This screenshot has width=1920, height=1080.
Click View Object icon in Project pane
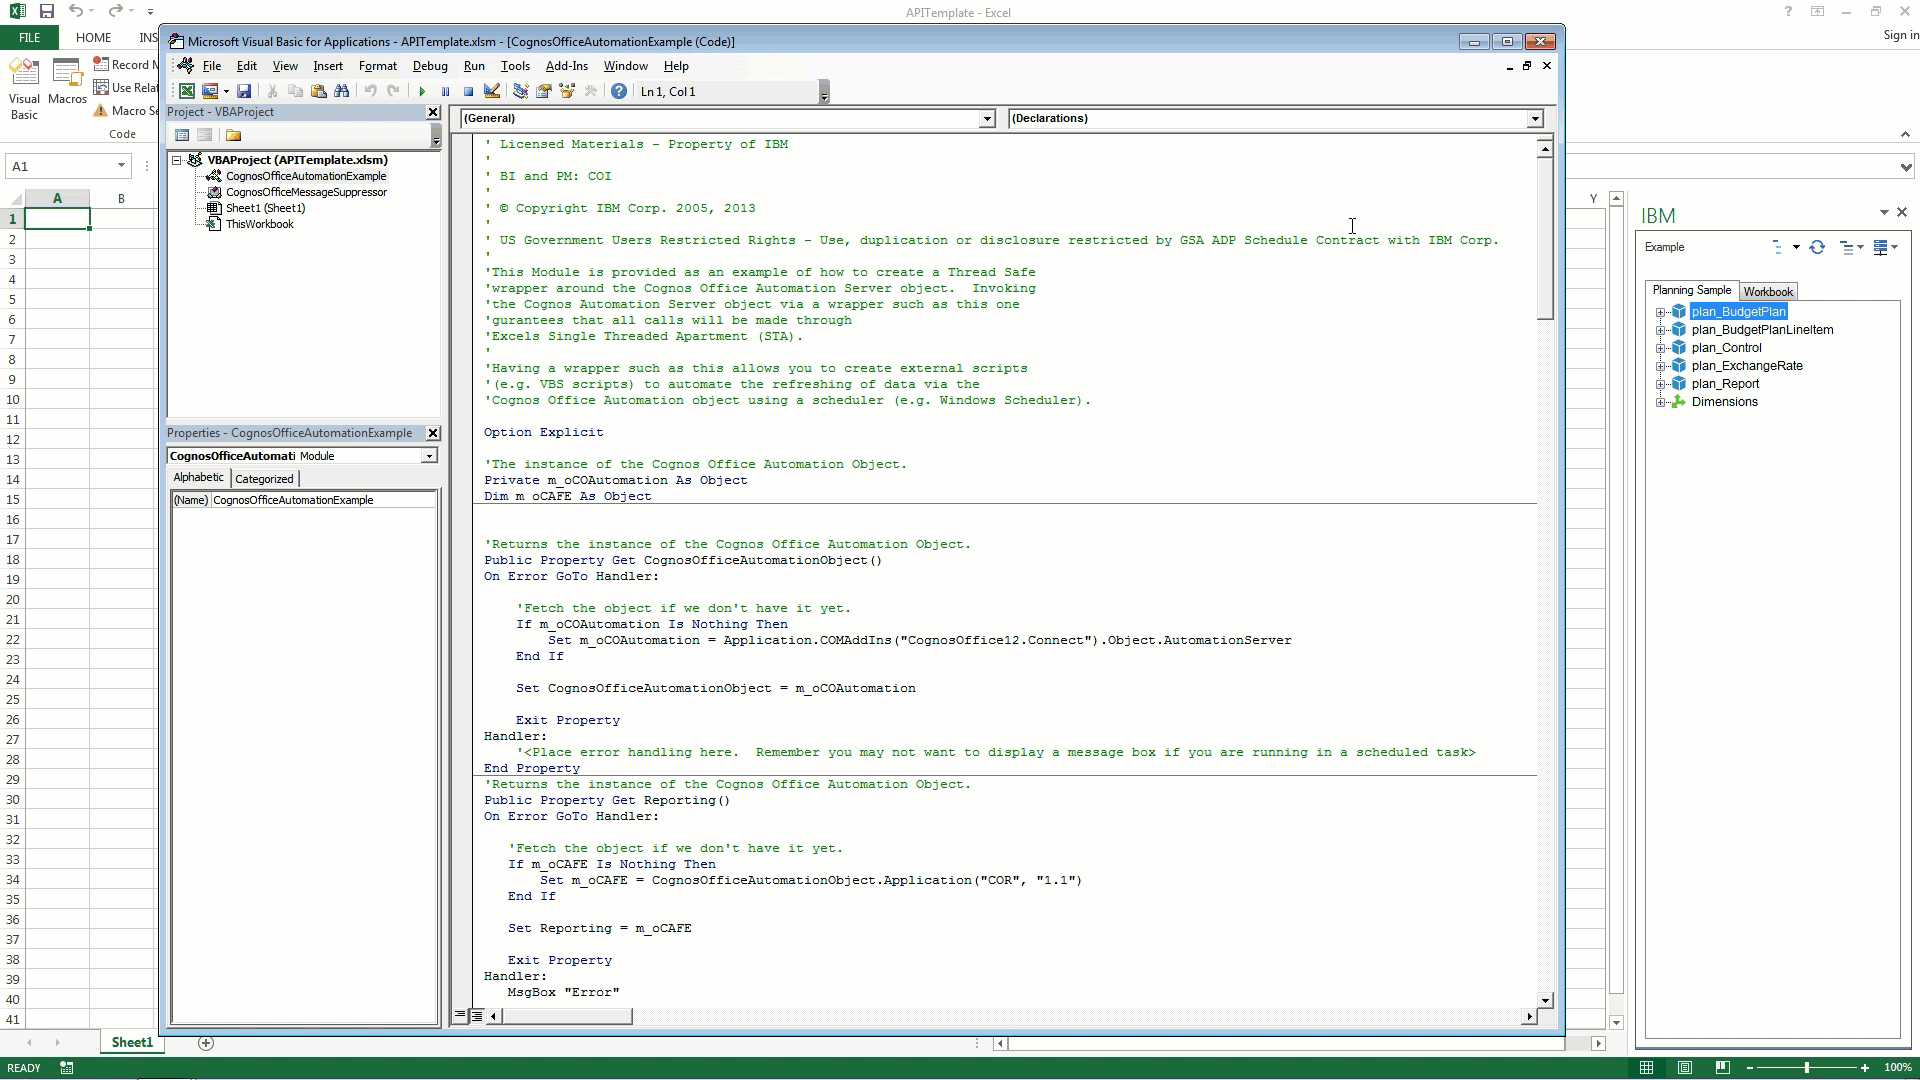[x=204, y=135]
